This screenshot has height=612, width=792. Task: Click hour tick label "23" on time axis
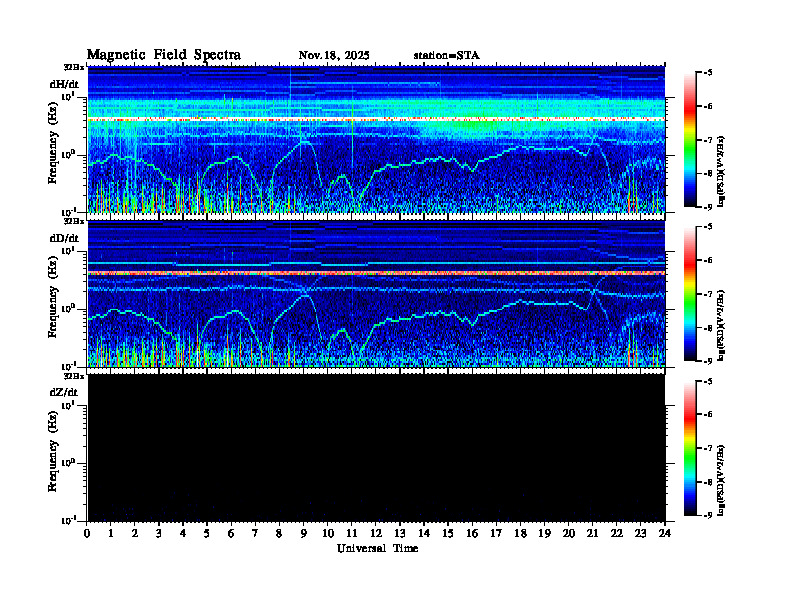[x=640, y=534]
